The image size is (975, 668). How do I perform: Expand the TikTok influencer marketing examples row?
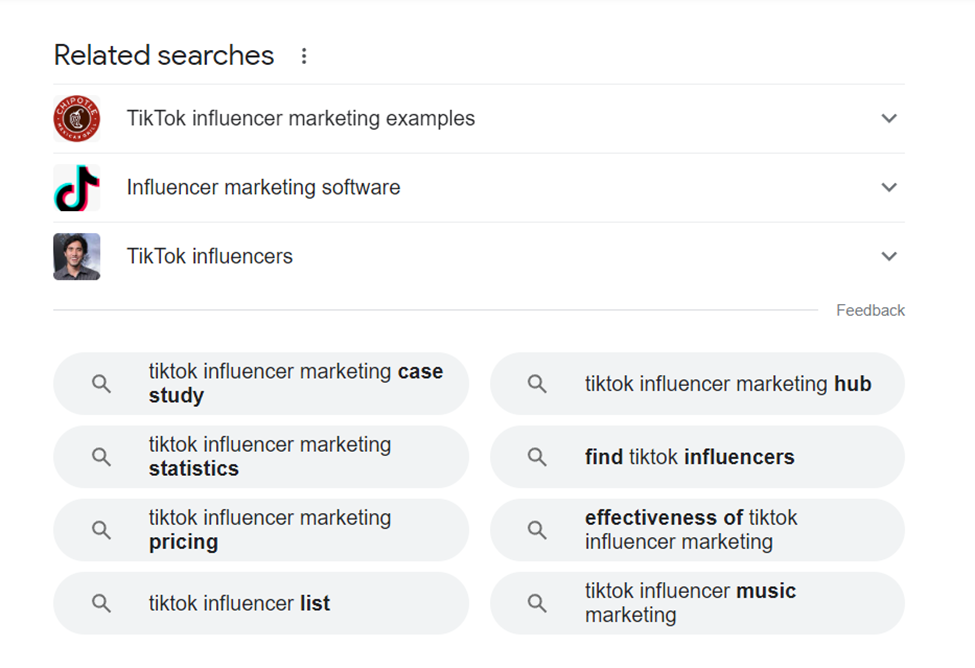click(x=889, y=118)
